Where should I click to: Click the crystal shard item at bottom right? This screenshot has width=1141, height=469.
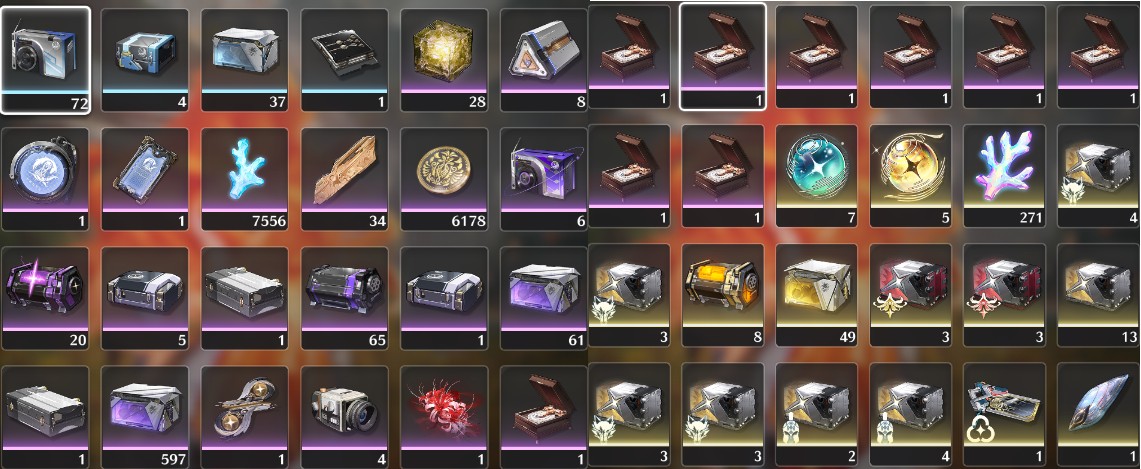[1098, 414]
